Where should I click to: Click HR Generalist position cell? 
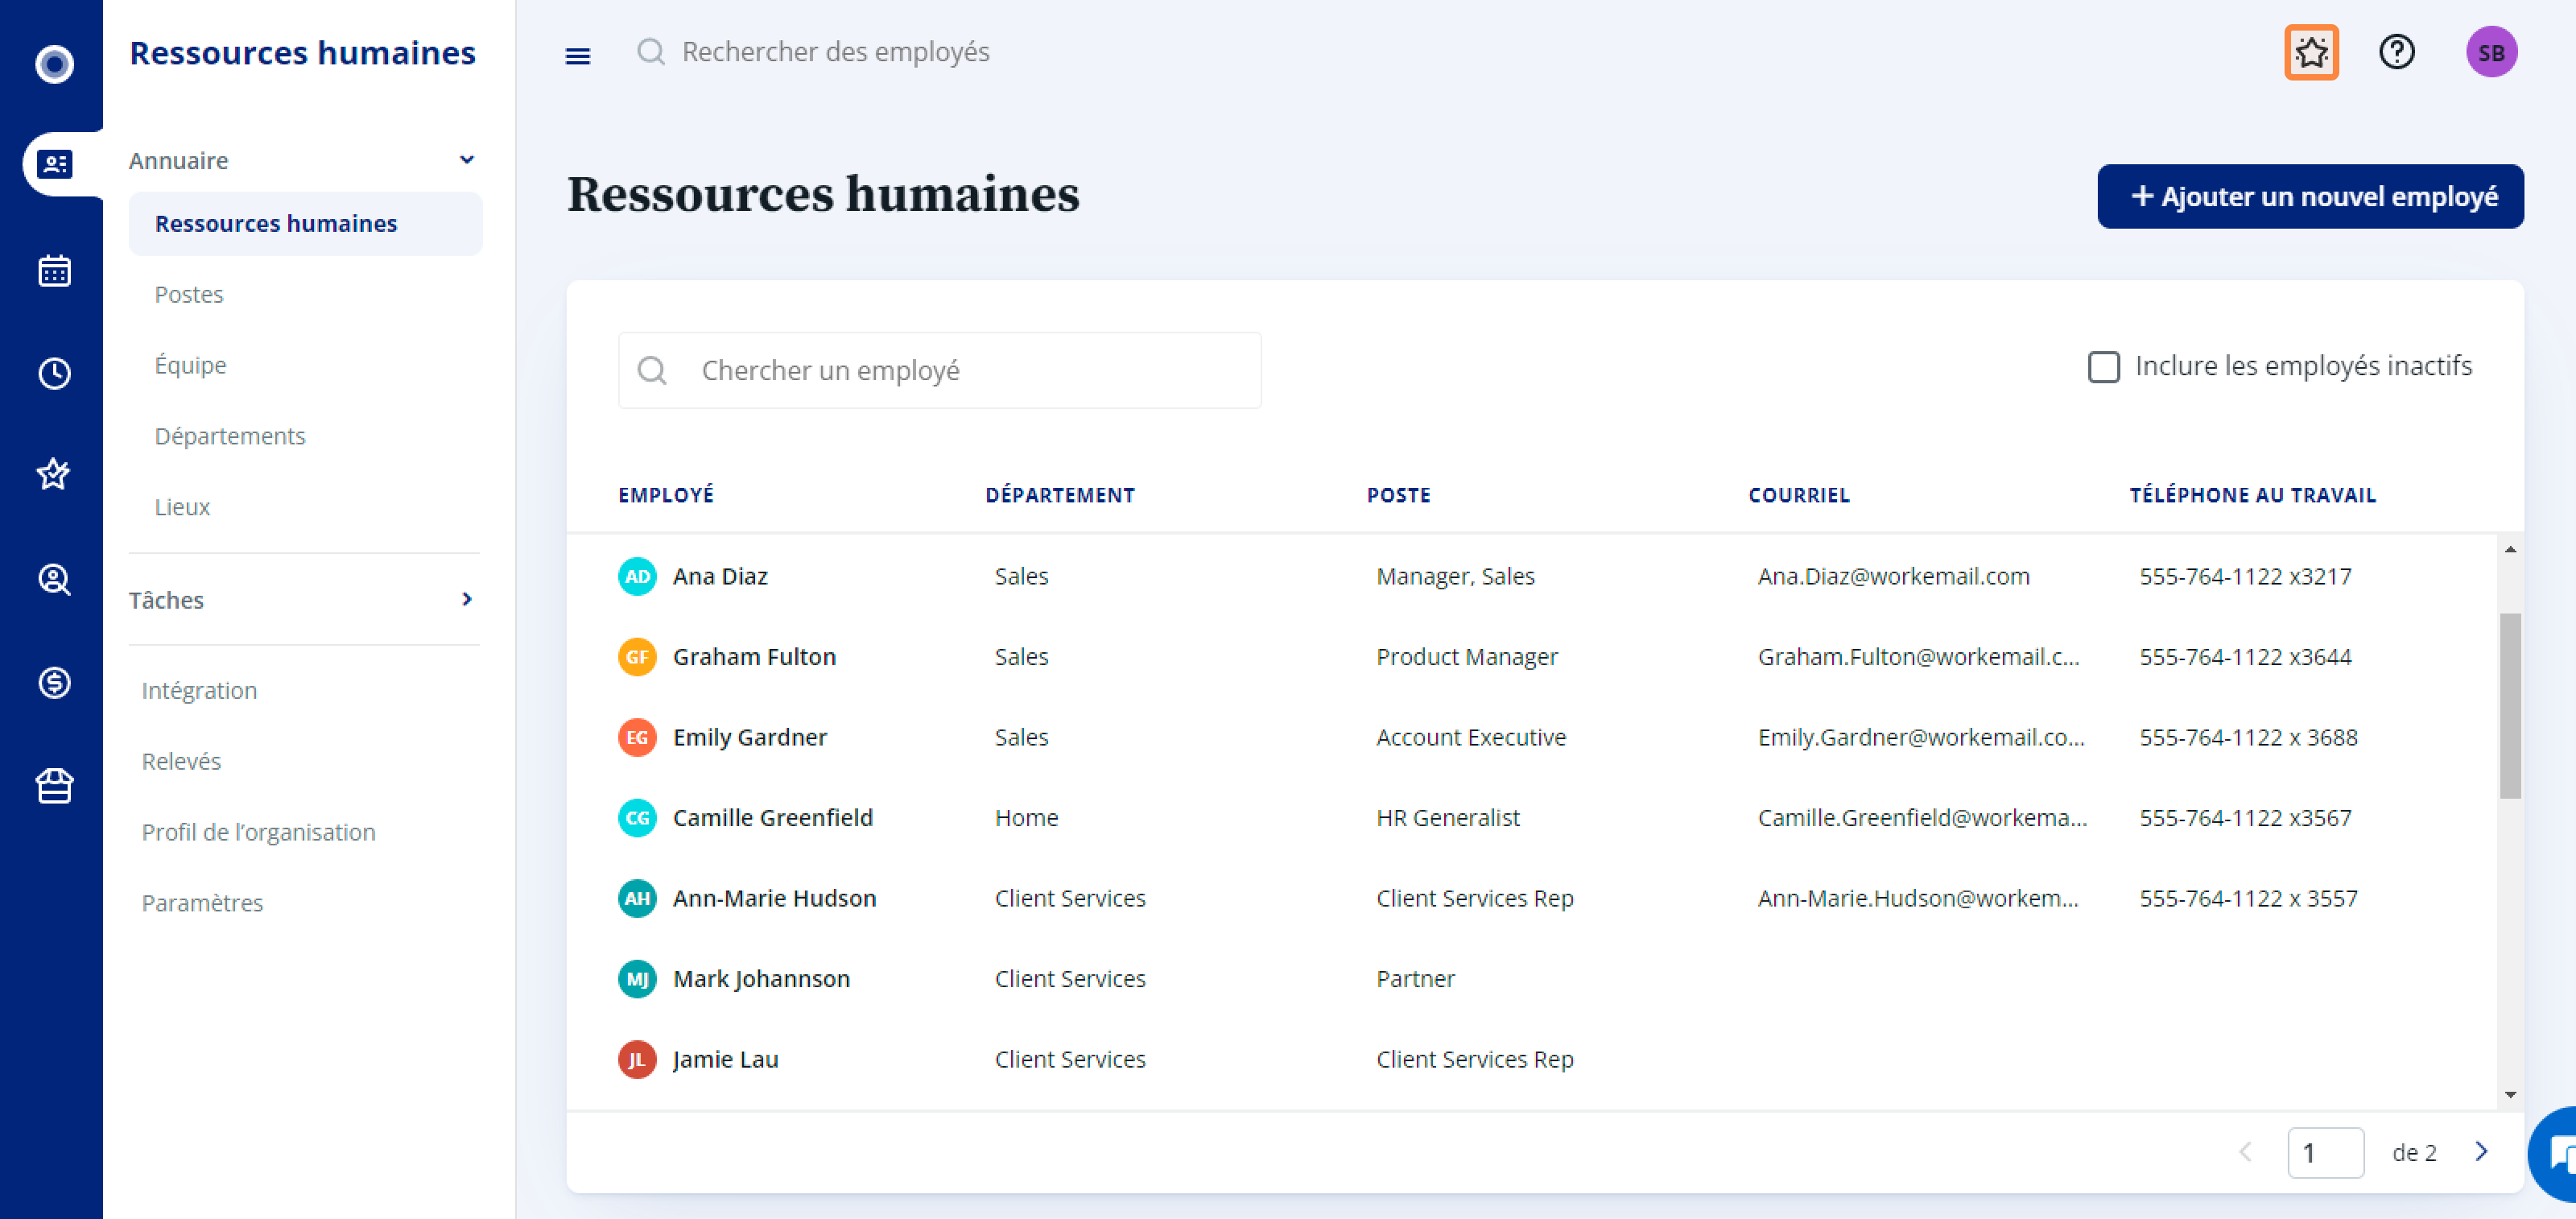click(x=1447, y=818)
